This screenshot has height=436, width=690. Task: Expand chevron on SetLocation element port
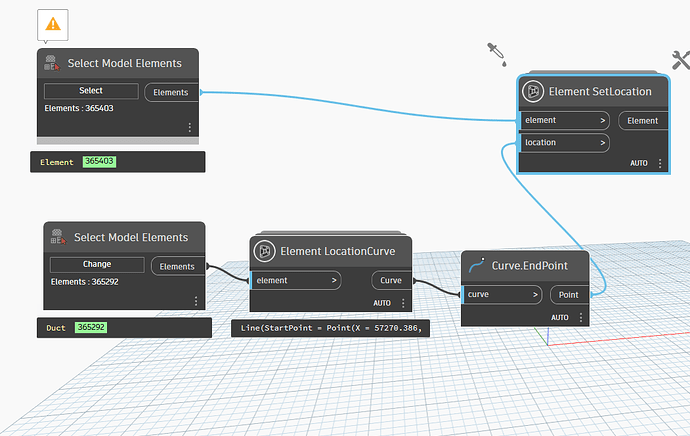pyautogui.click(x=602, y=121)
